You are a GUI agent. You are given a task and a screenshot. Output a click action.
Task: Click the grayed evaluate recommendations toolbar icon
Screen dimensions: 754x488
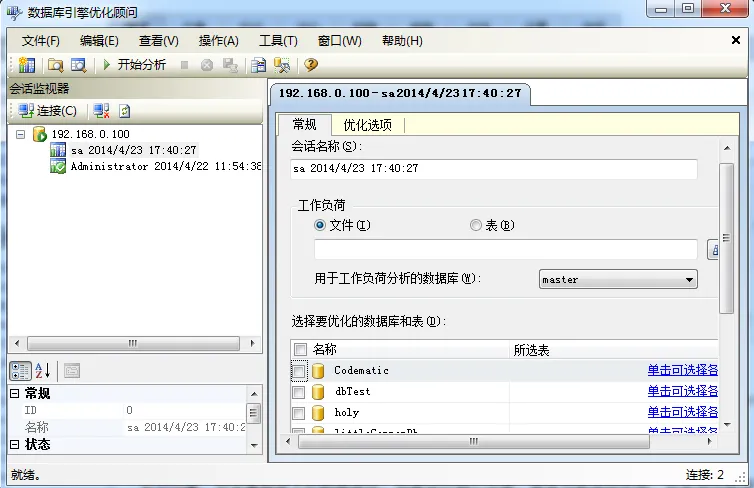[x=230, y=65]
